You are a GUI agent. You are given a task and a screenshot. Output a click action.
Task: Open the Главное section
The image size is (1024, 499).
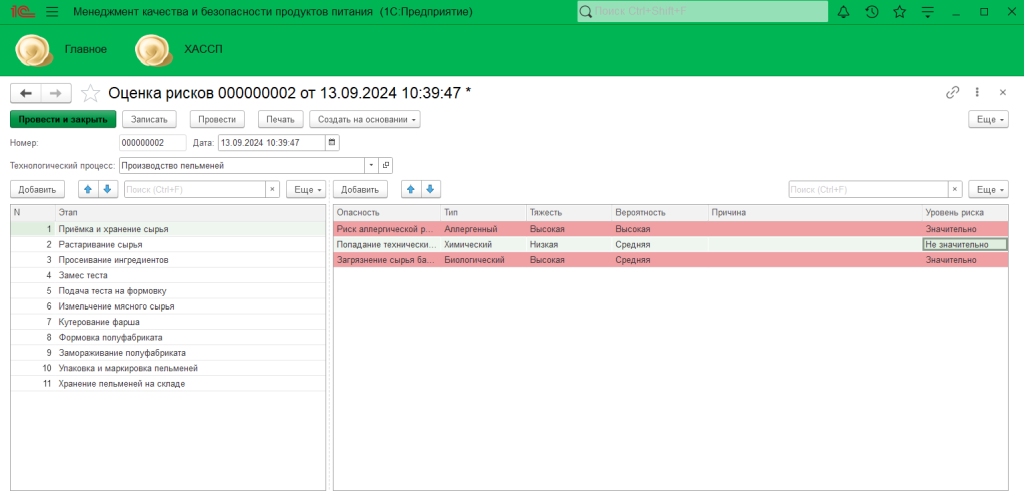pos(85,48)
